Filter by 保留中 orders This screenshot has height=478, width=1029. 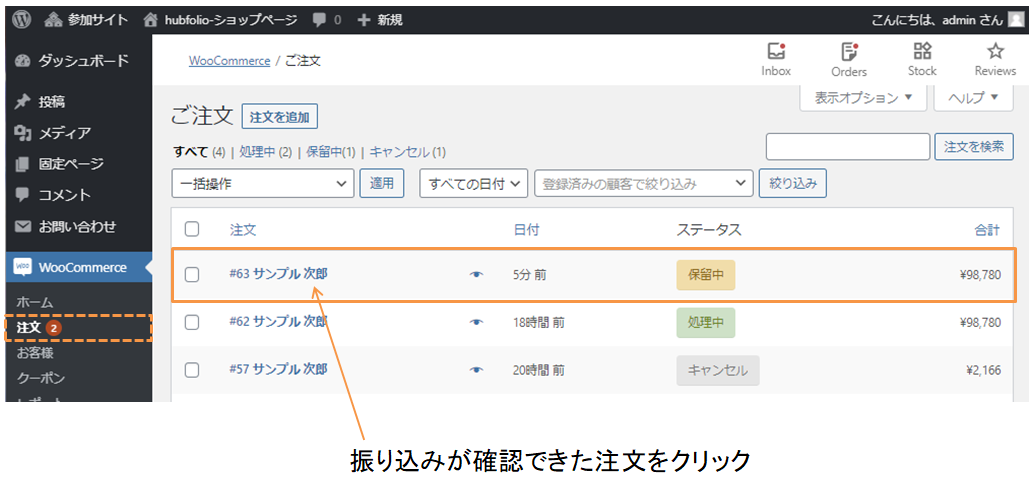click(x=325, y=152)
